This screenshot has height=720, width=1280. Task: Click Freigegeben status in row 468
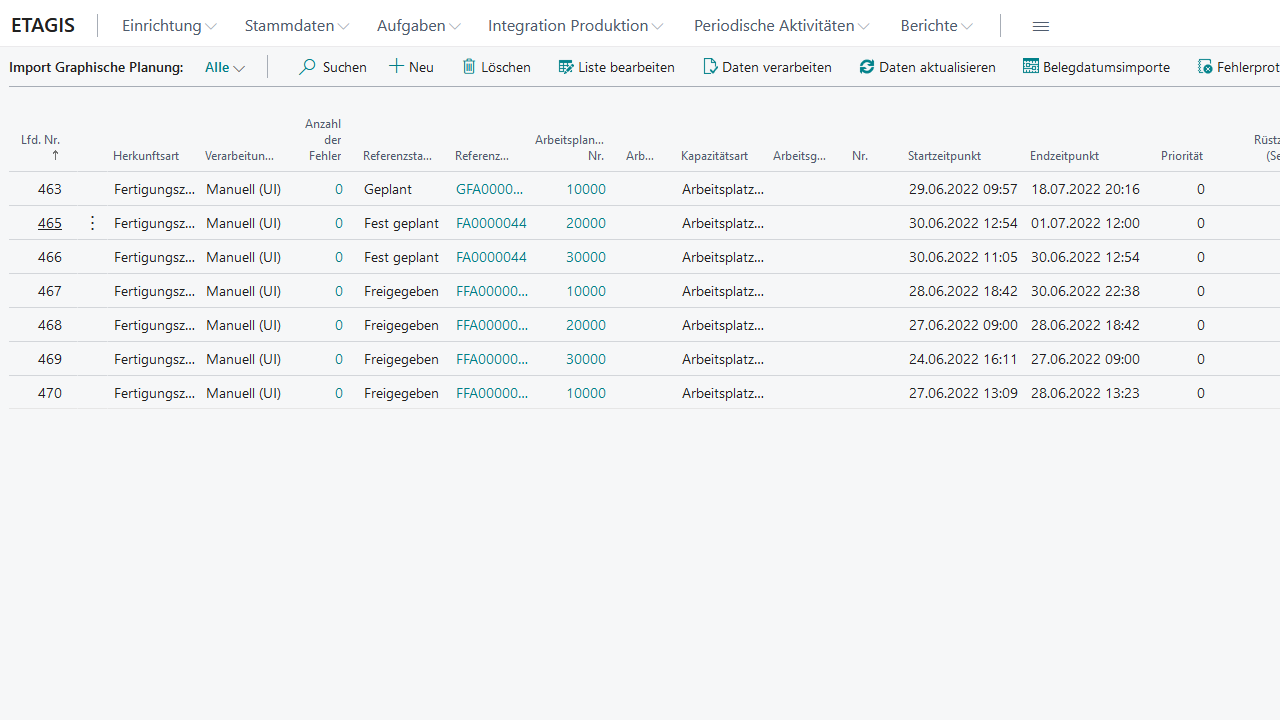(x=401, y=325)
